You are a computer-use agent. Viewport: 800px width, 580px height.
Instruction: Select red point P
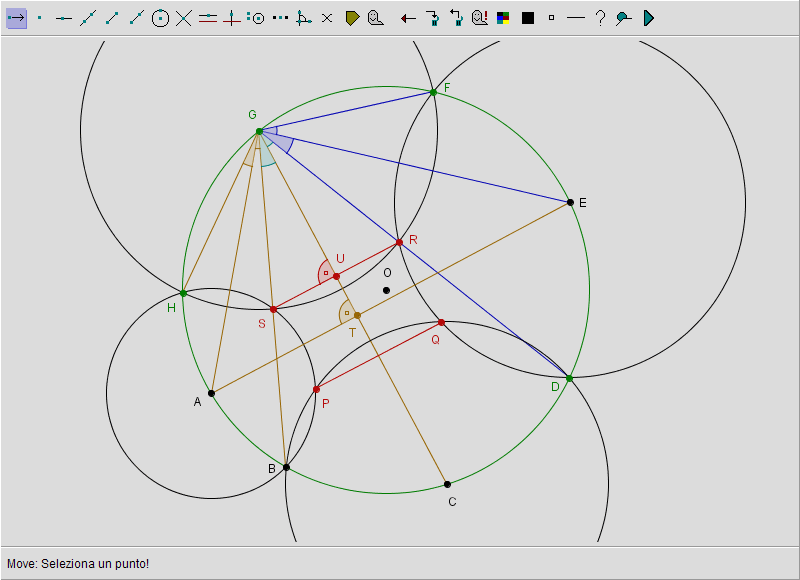pyautogui.click(x=316, y=389)
